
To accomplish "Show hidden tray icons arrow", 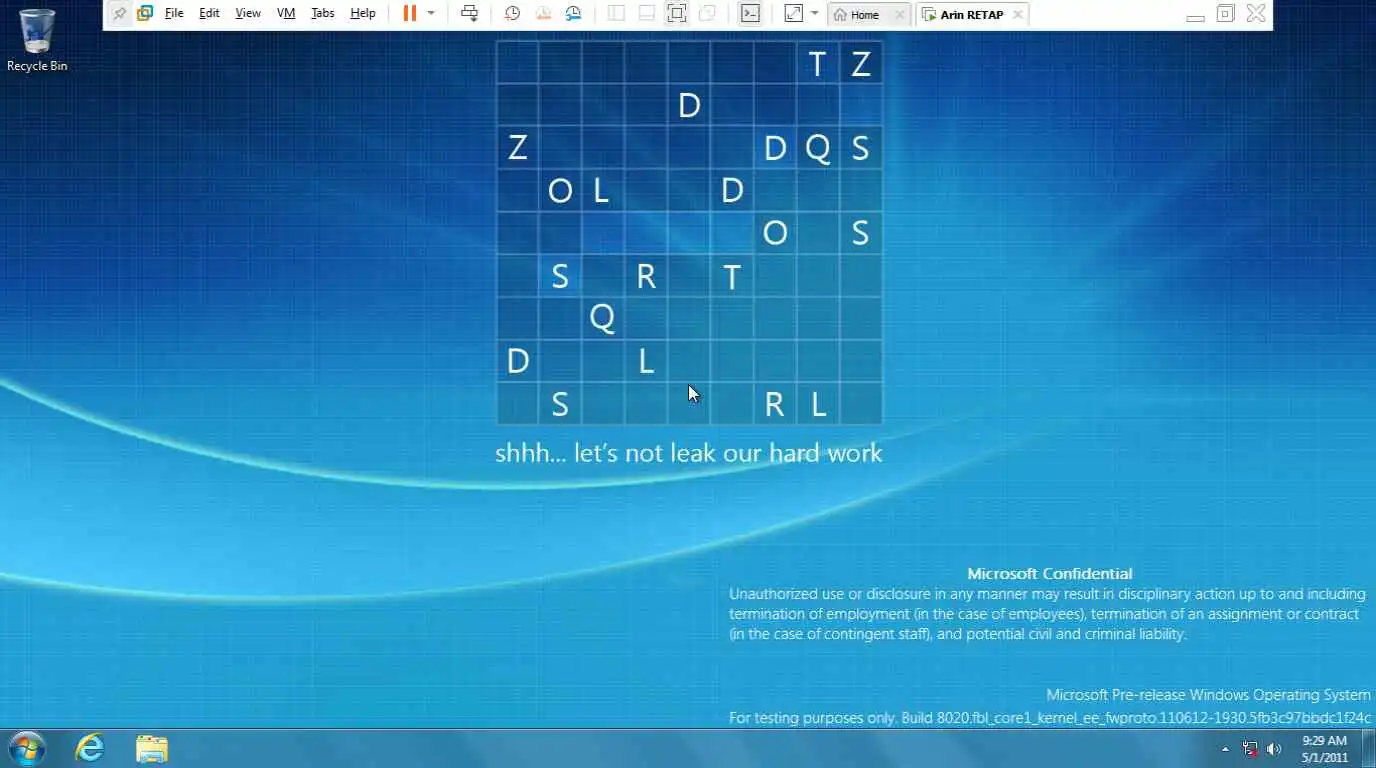I will click(1225, 749).
